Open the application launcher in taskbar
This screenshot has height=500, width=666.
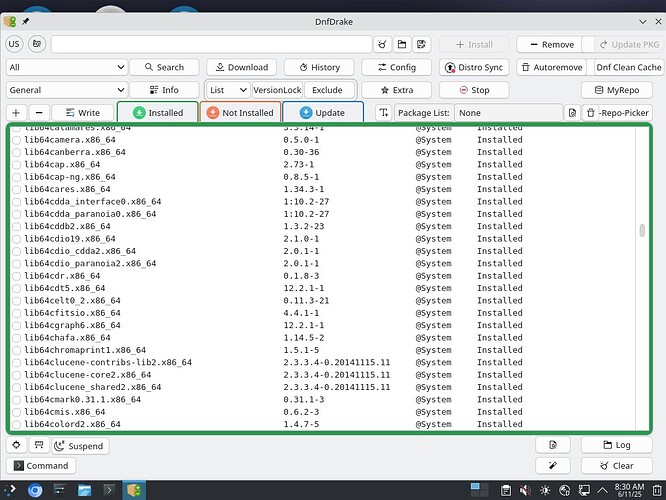click(x=9, y=490)
